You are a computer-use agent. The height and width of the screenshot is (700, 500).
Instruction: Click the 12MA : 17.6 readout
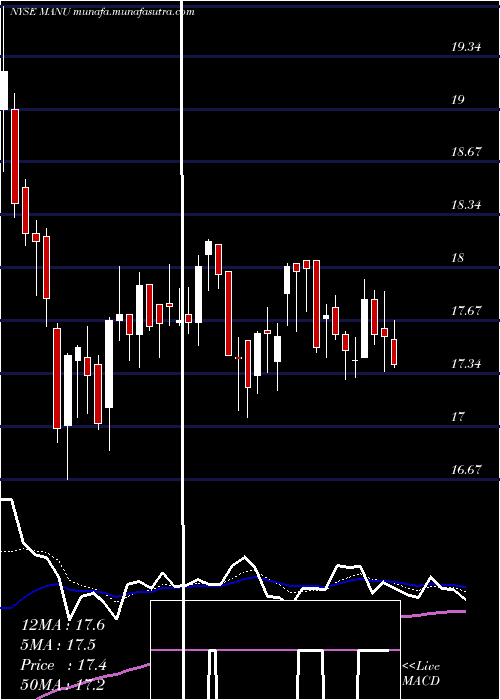[63, 625]
